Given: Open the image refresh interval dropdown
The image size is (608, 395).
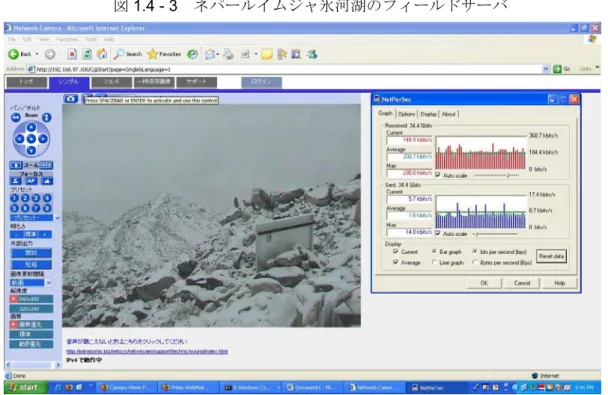Looking at the screenshot, I should 49,283.
